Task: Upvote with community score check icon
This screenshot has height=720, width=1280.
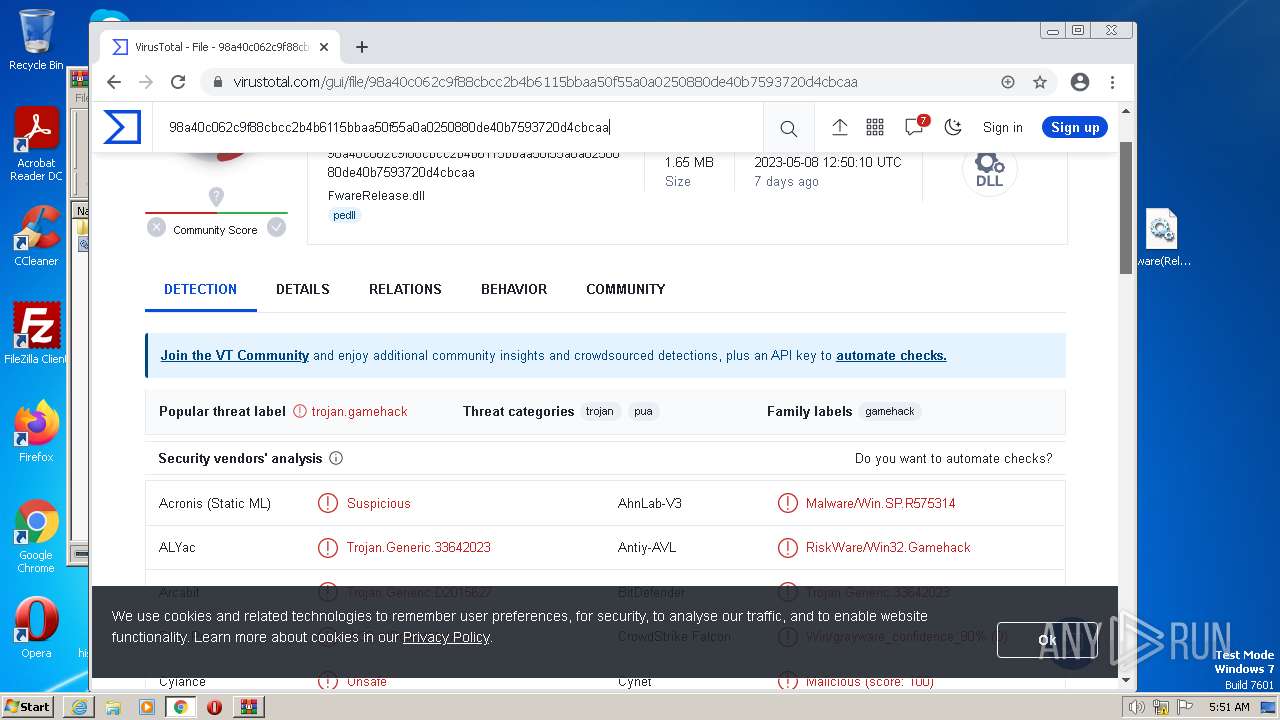Action: coord(276,227)
